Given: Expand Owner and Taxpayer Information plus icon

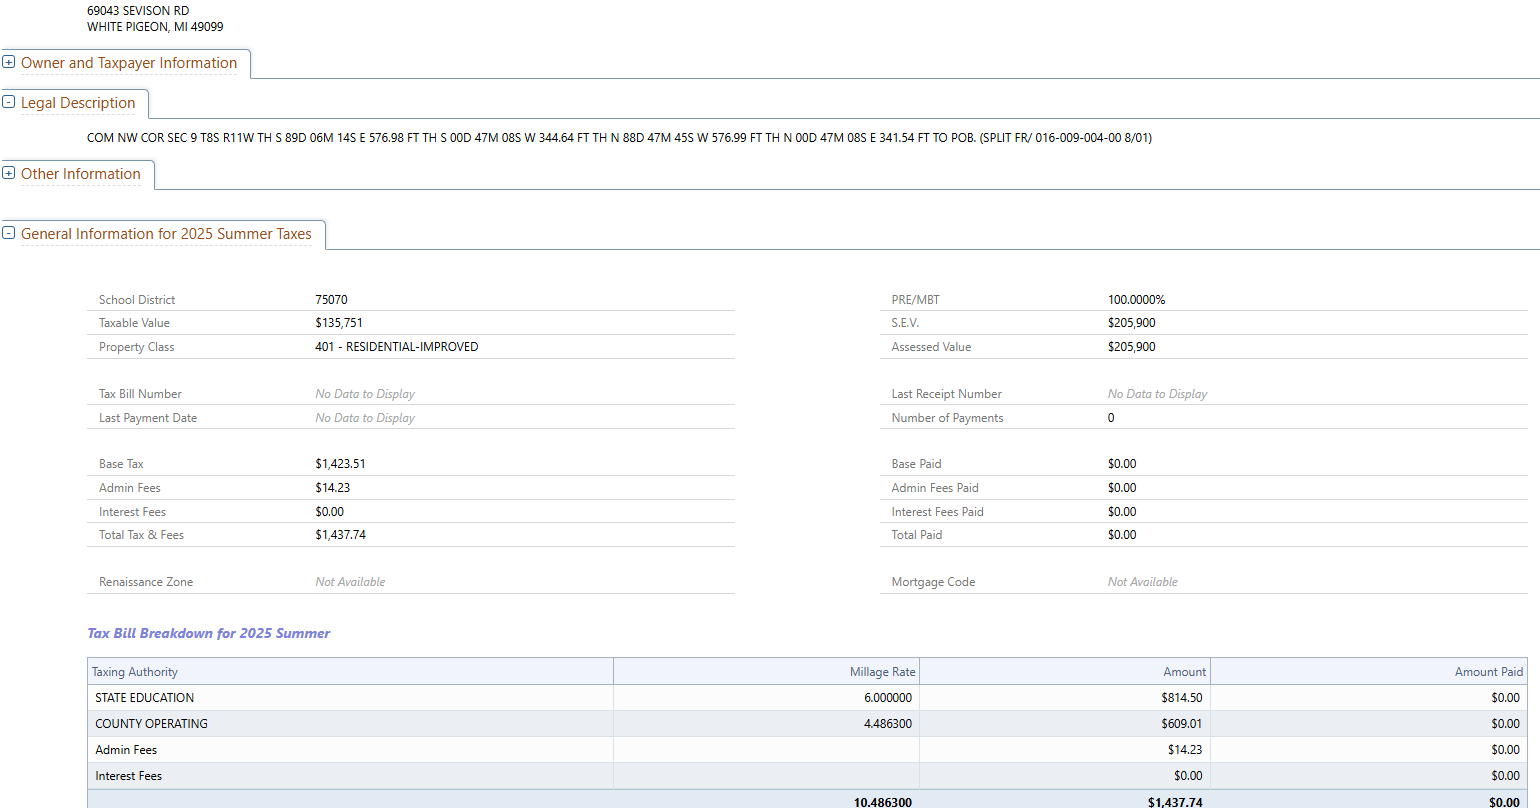Looking at the screenshot, I should tap(9, 62).
